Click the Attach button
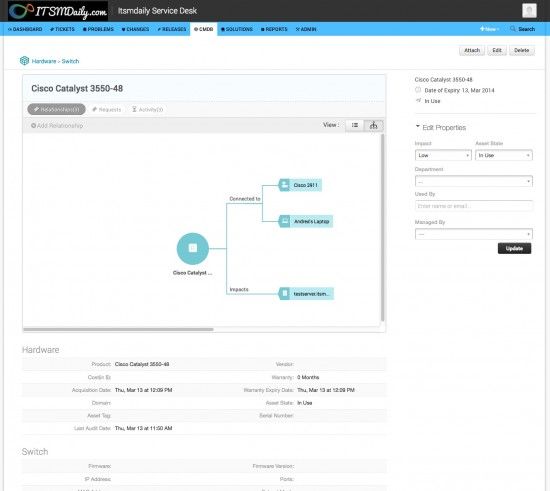The height and width of the screenshot is (491, 550). coord(472,51)
